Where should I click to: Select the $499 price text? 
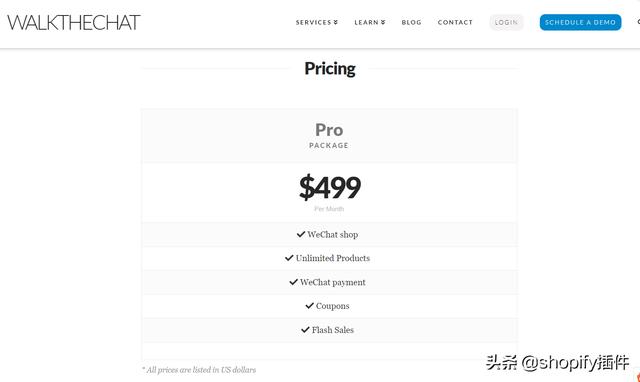tap(330, 187)
